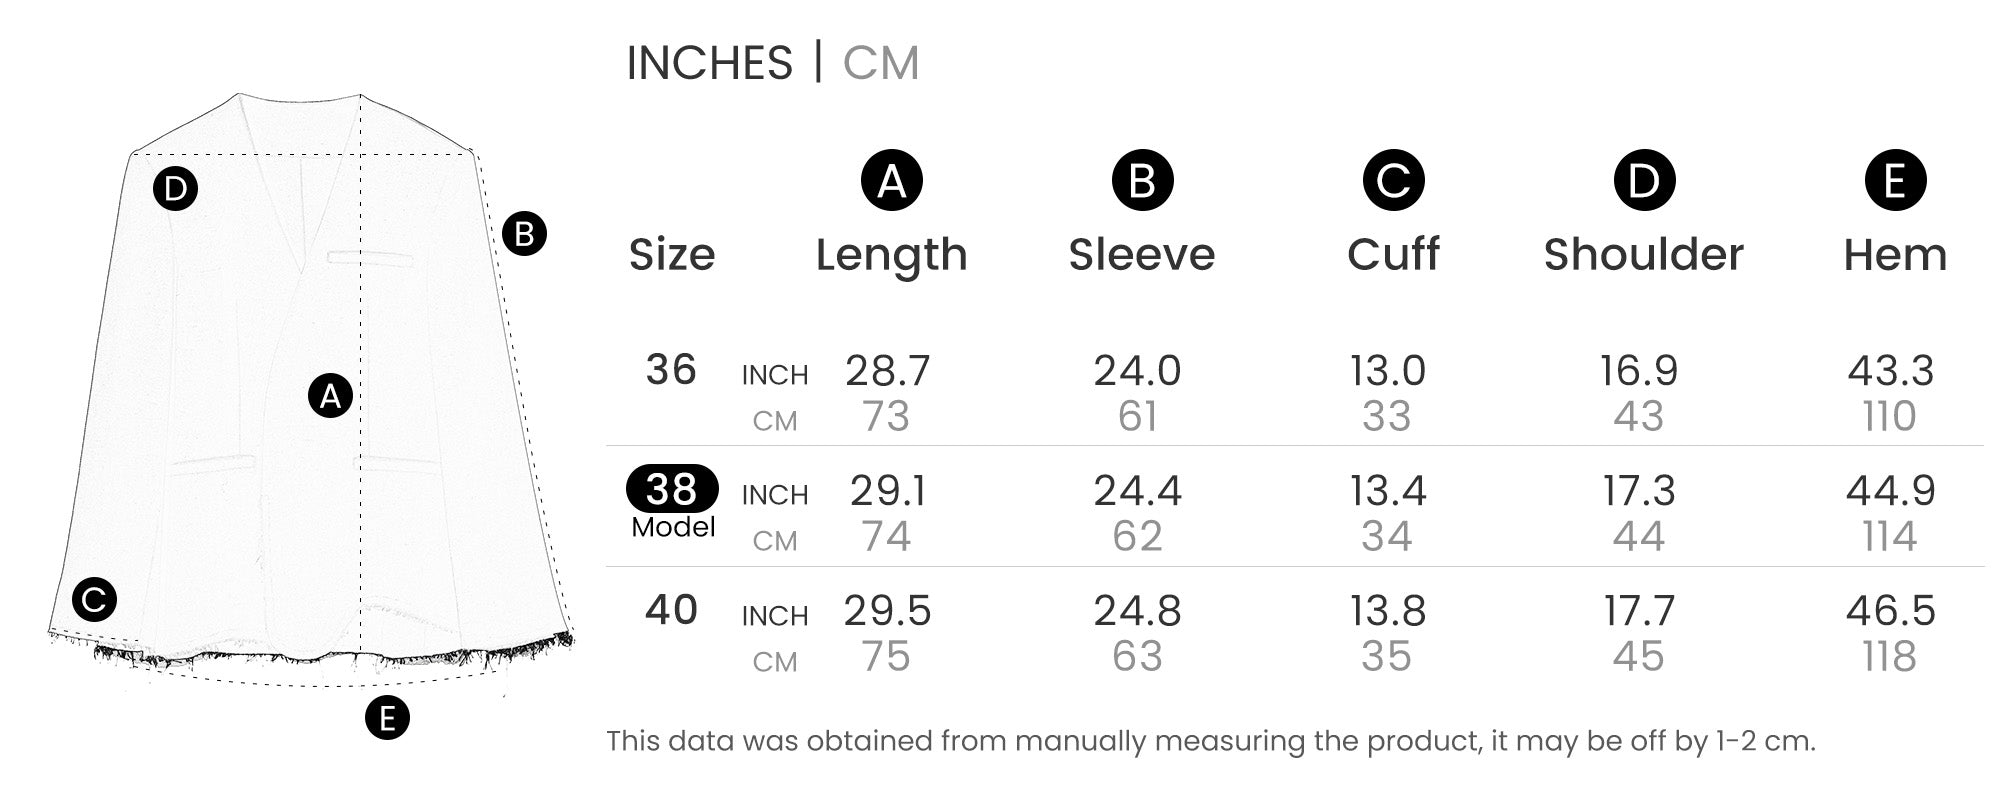Click the manual measuring disclaimer text

point(1210,741)
